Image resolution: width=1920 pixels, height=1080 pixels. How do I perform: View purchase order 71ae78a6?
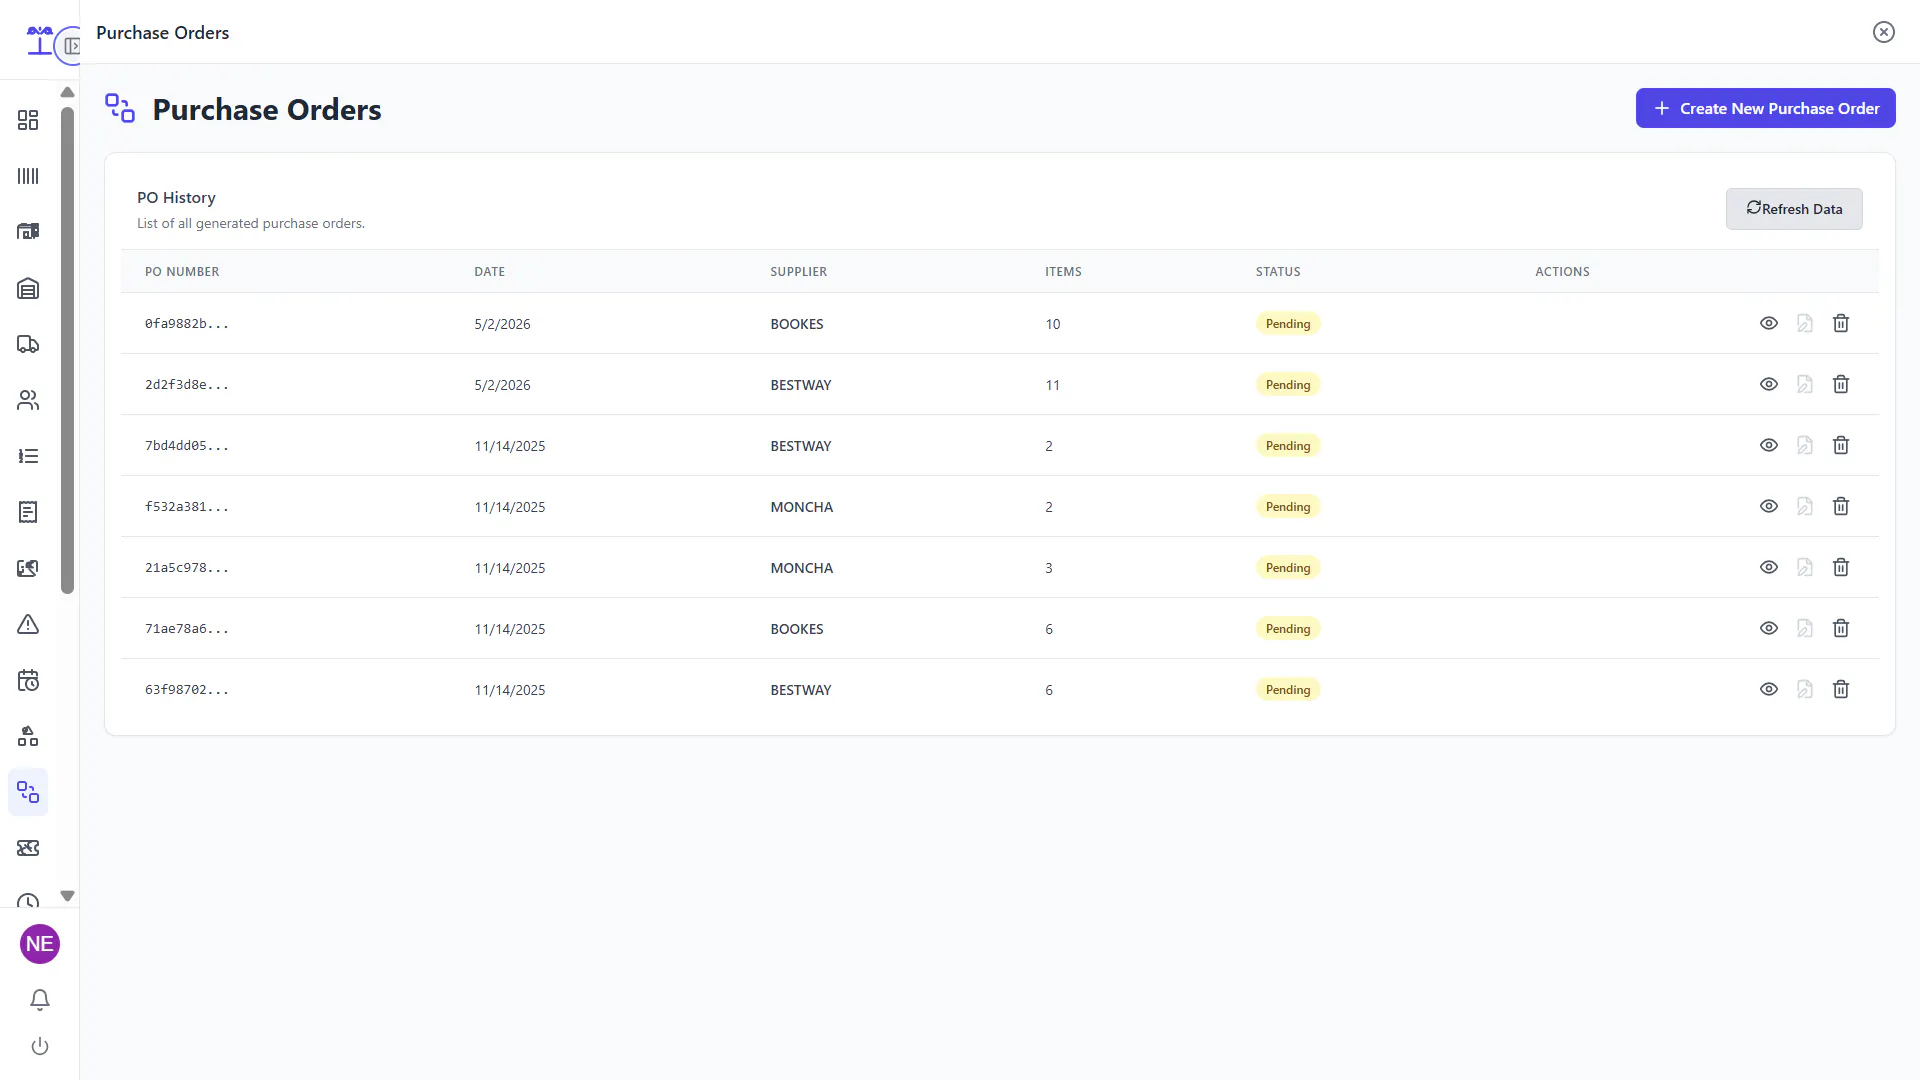tap(1769, 628)
